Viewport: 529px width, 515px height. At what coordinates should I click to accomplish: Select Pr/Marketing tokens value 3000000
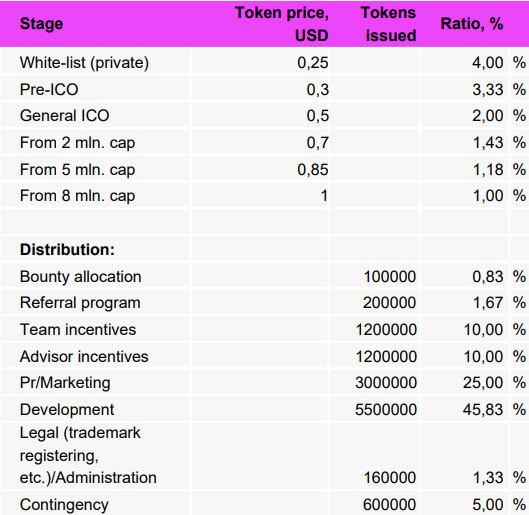click(386, 383)
